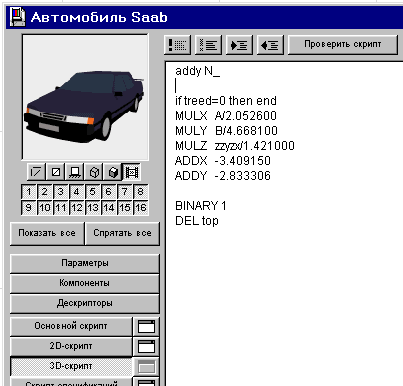The width and height of the screenshot is (403, 386).
Task: Open the Дескрипторы section
Action: tap(85, 303)
